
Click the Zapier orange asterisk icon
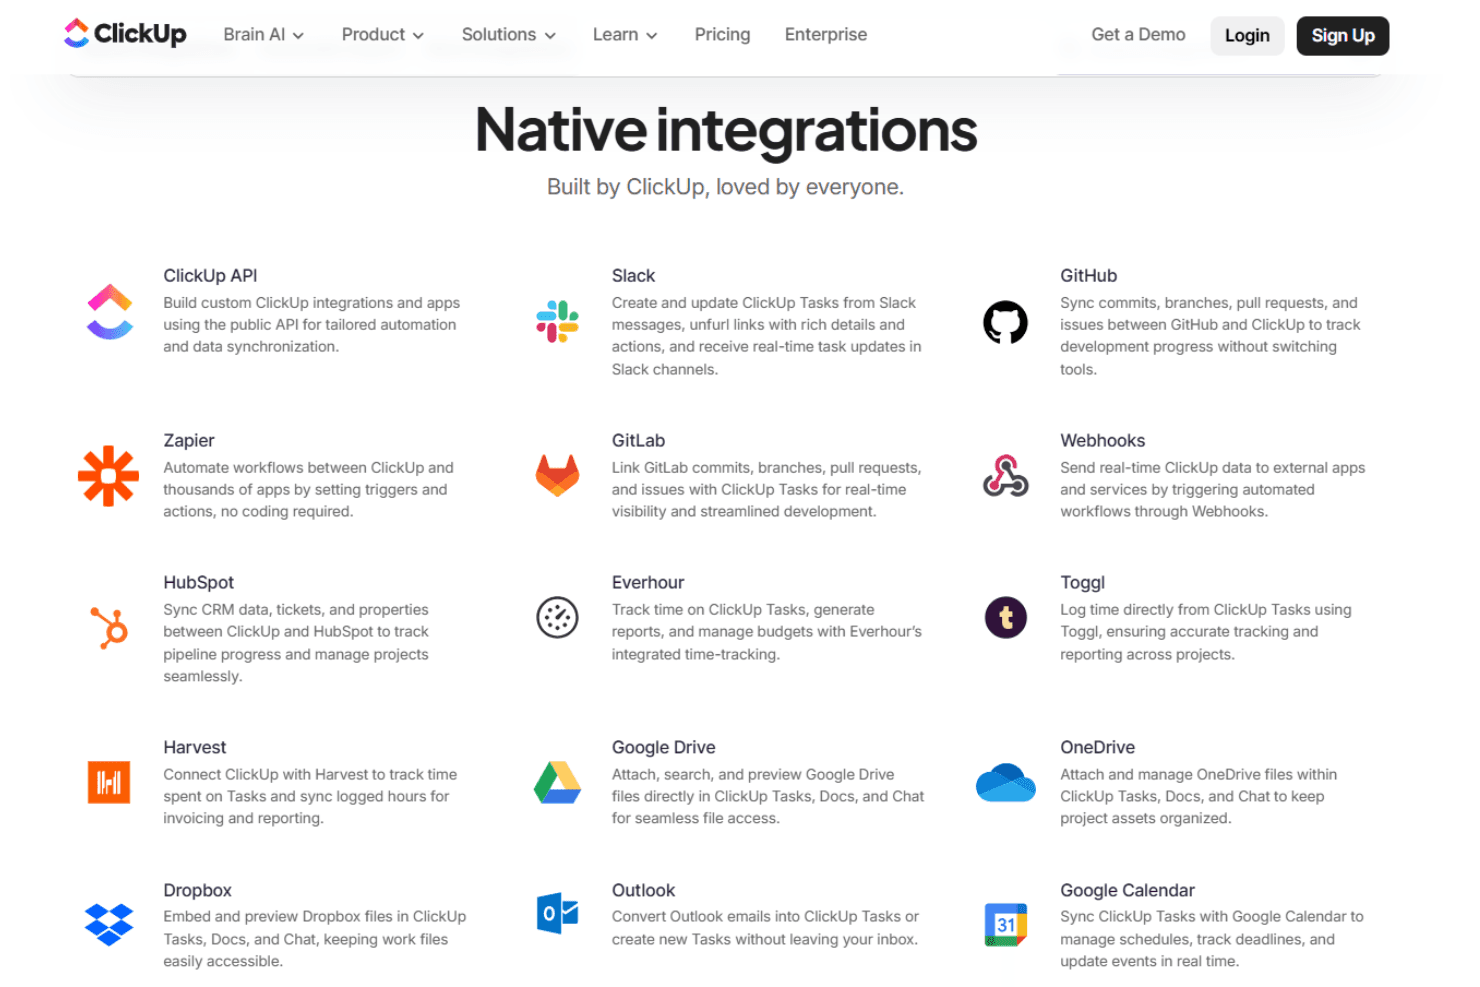[108, 476]
